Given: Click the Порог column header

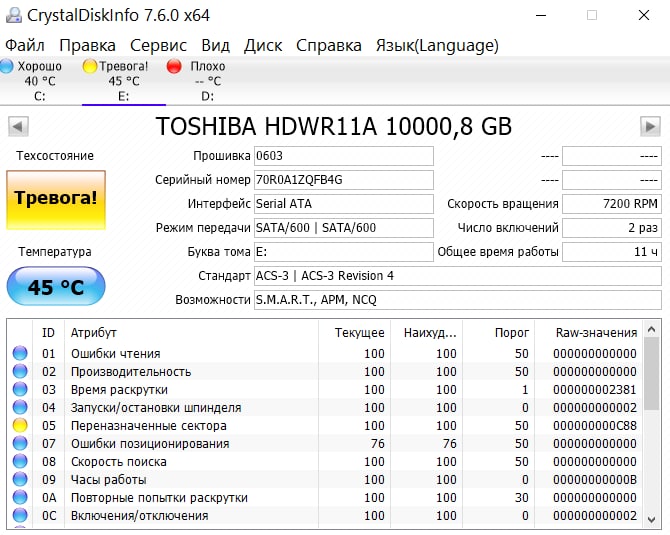Looking at the screenshot, I should click(498, 332).
